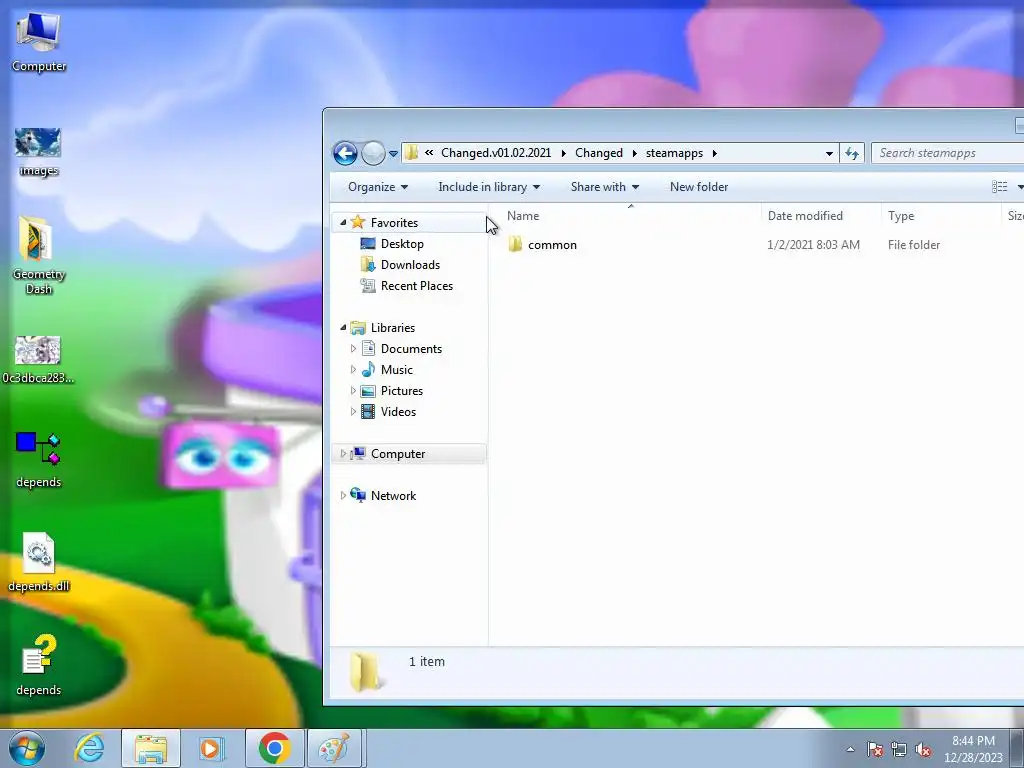Navigate to Changed.v01.02.2021 in the address bar
The image size is (1024, 768).
click(x=496, y=153)
